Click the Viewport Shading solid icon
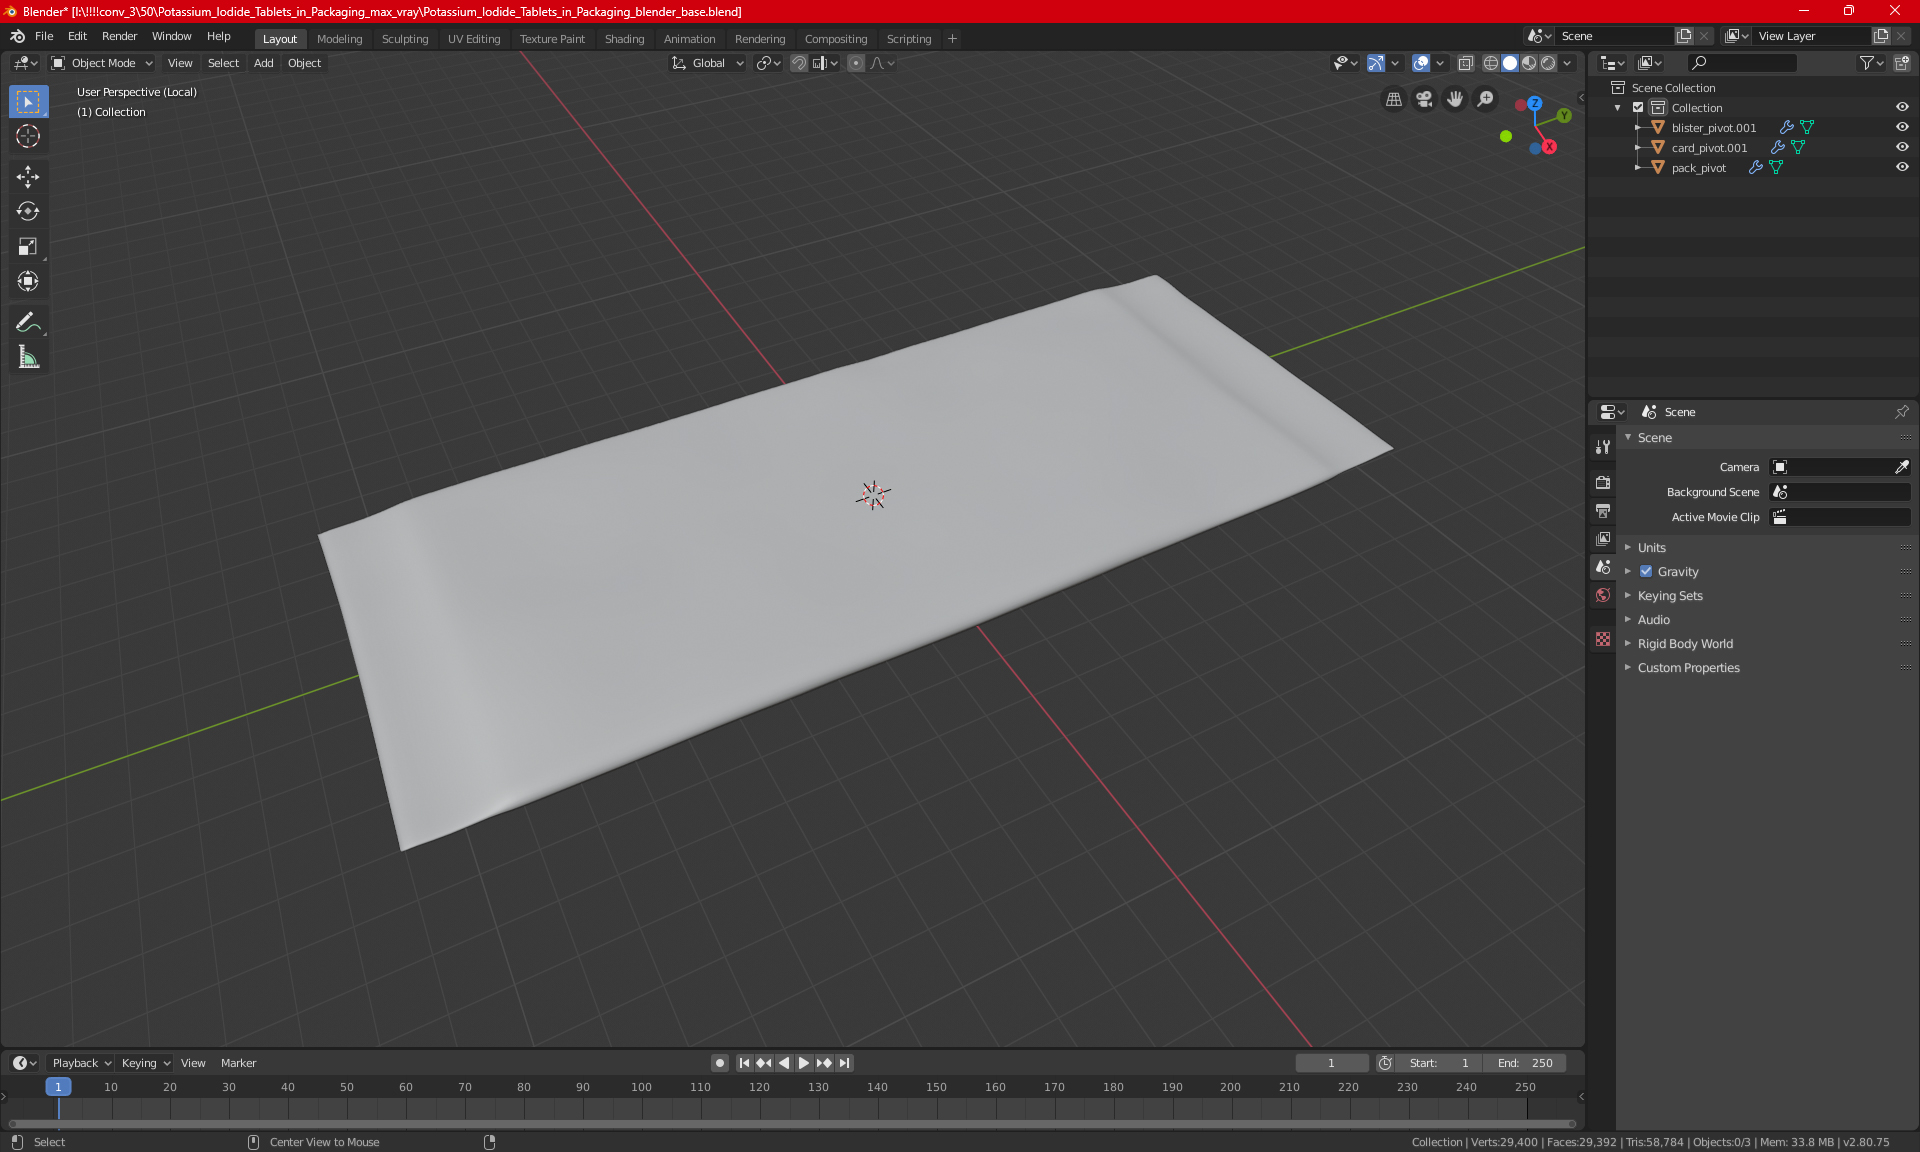The image size is (1920, 1152). tap(1509, 63)
